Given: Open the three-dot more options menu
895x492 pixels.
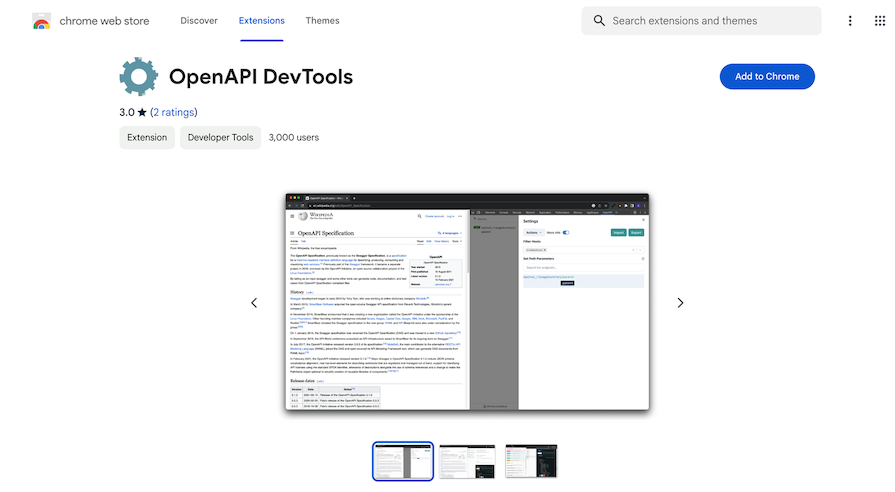Looking at the screenshot, I should pyautogui.click(x=851, y=21).
